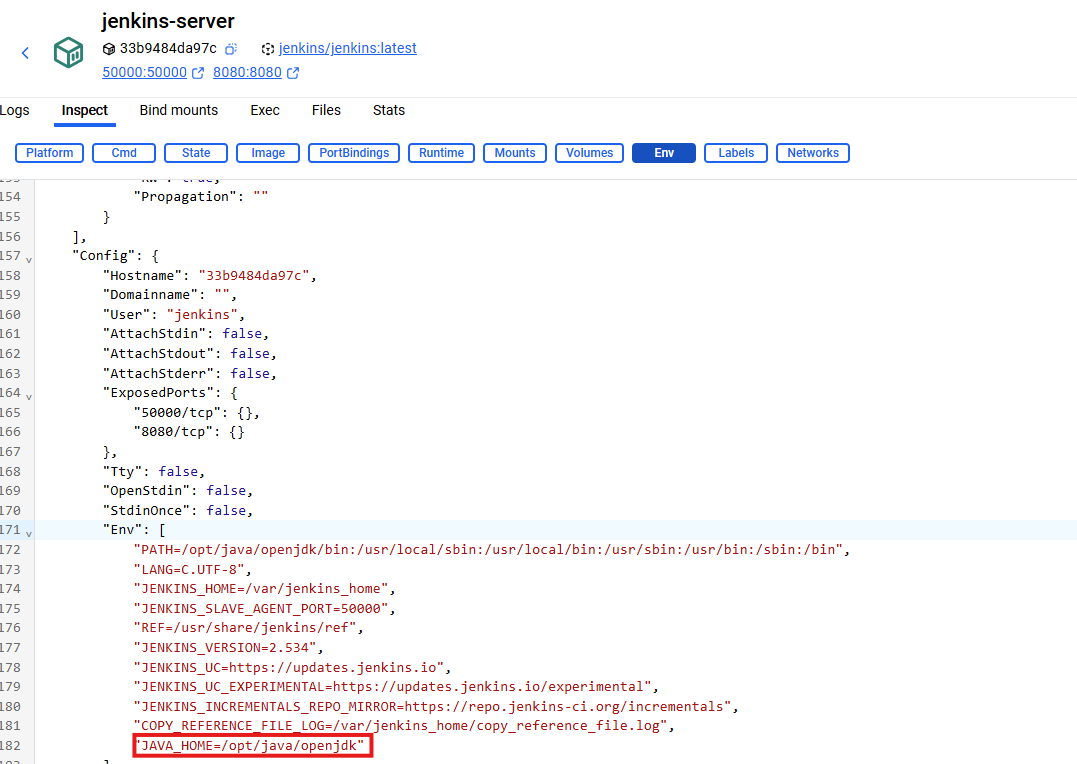
Task: Click the OpenStdin false value
Action: pyautogui.click(x=226, y=491)
